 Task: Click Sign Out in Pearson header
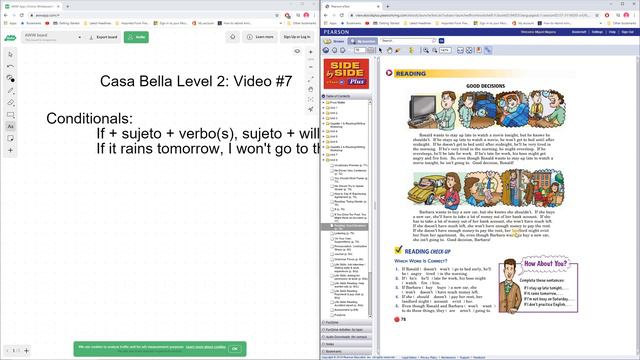click(627, 32)
